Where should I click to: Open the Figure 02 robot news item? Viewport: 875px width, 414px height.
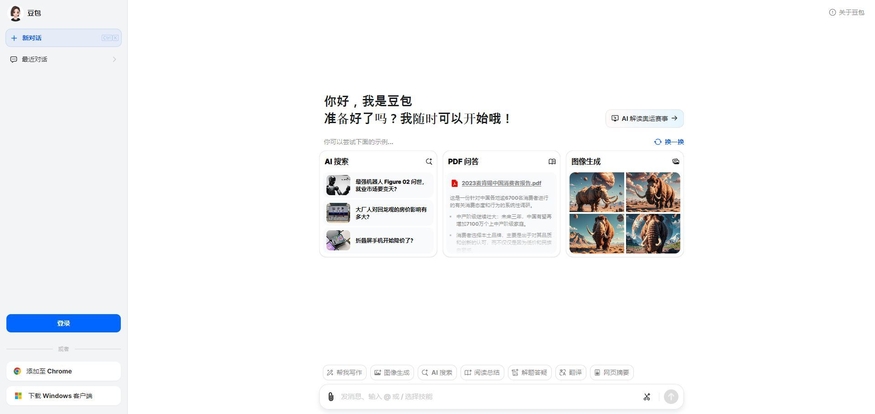click(378, 185)
